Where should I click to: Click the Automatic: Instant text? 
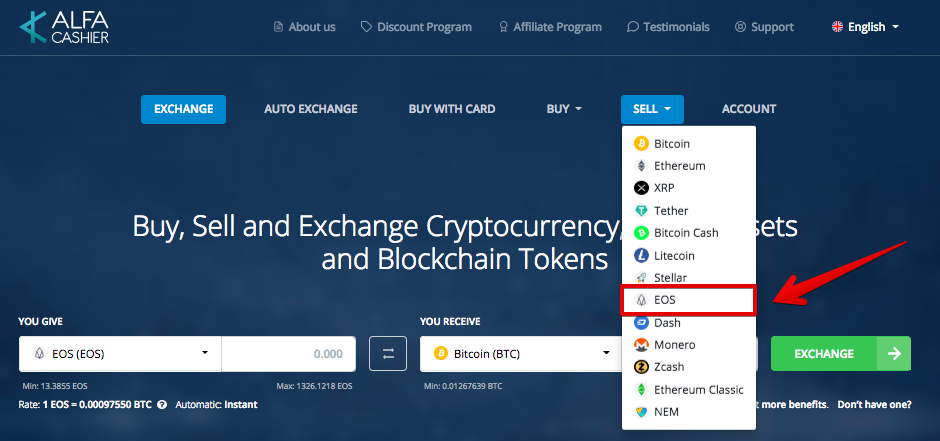click(x=216, y=404)
